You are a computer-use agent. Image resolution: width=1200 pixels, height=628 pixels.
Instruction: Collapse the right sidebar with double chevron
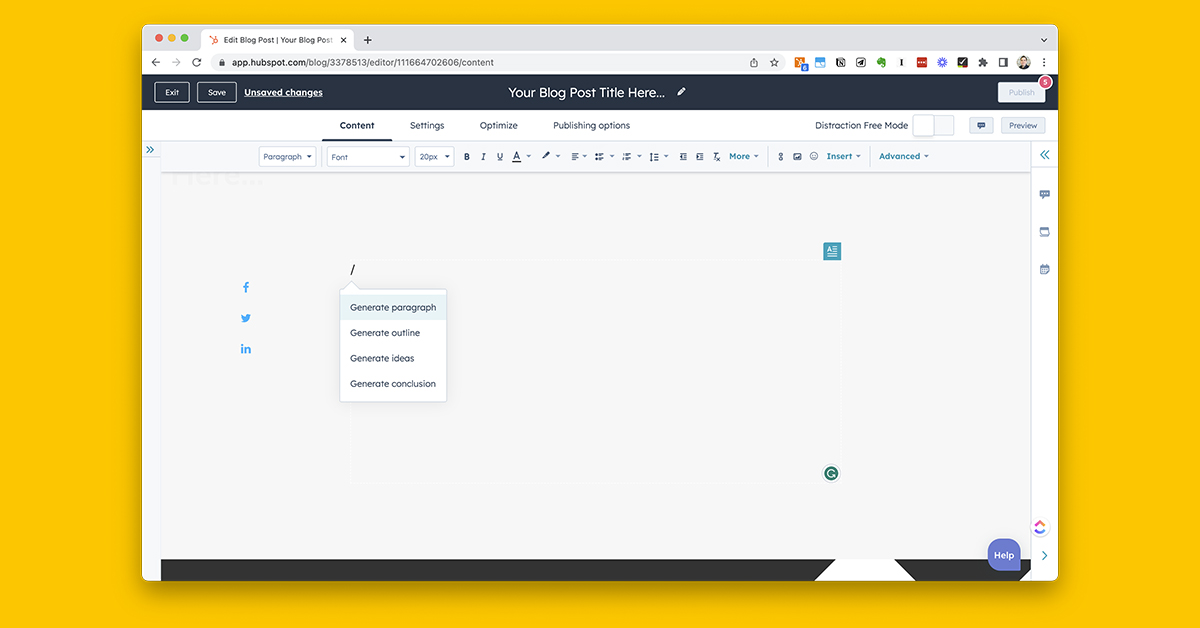pyautogui.click(x=1044, y=155)
